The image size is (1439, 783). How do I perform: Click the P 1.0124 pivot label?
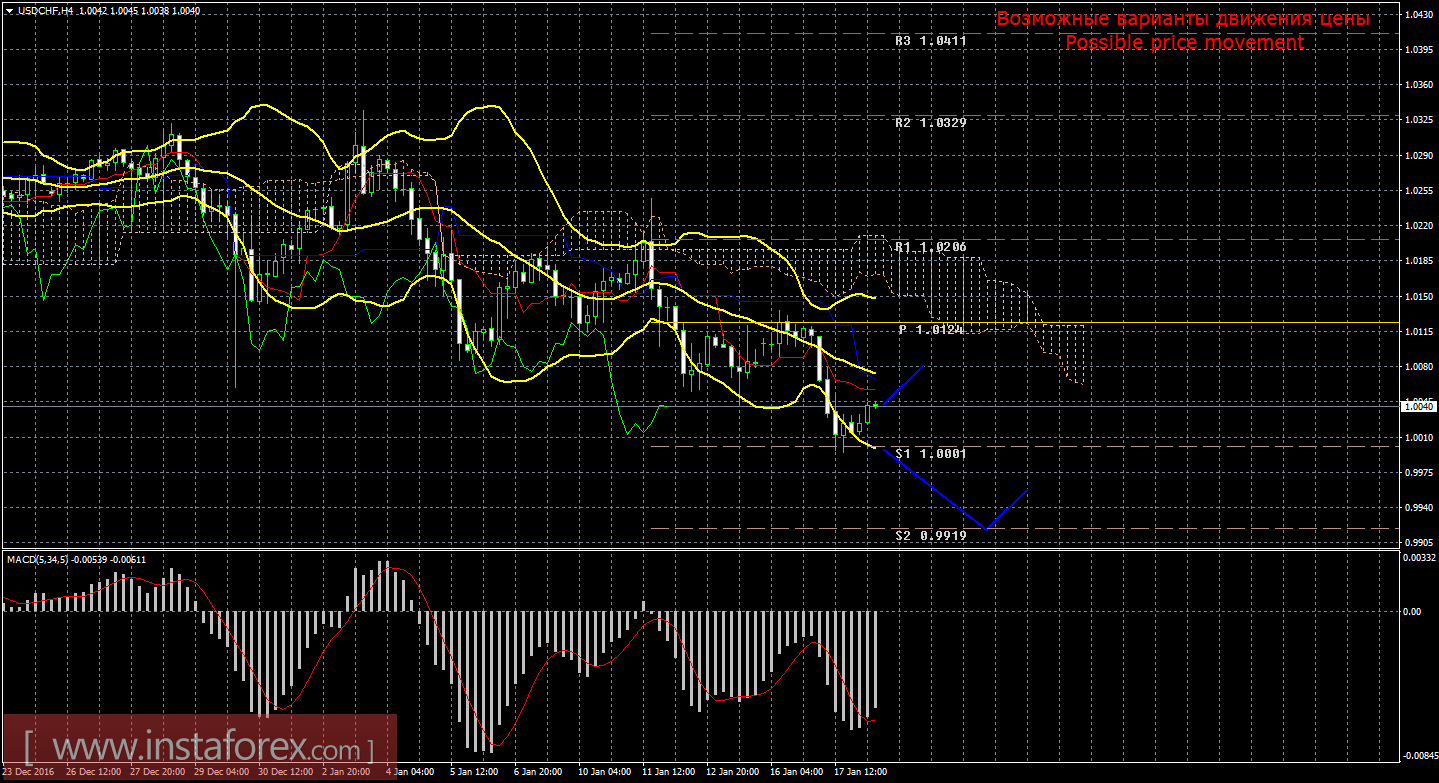[x=930, y=329]
